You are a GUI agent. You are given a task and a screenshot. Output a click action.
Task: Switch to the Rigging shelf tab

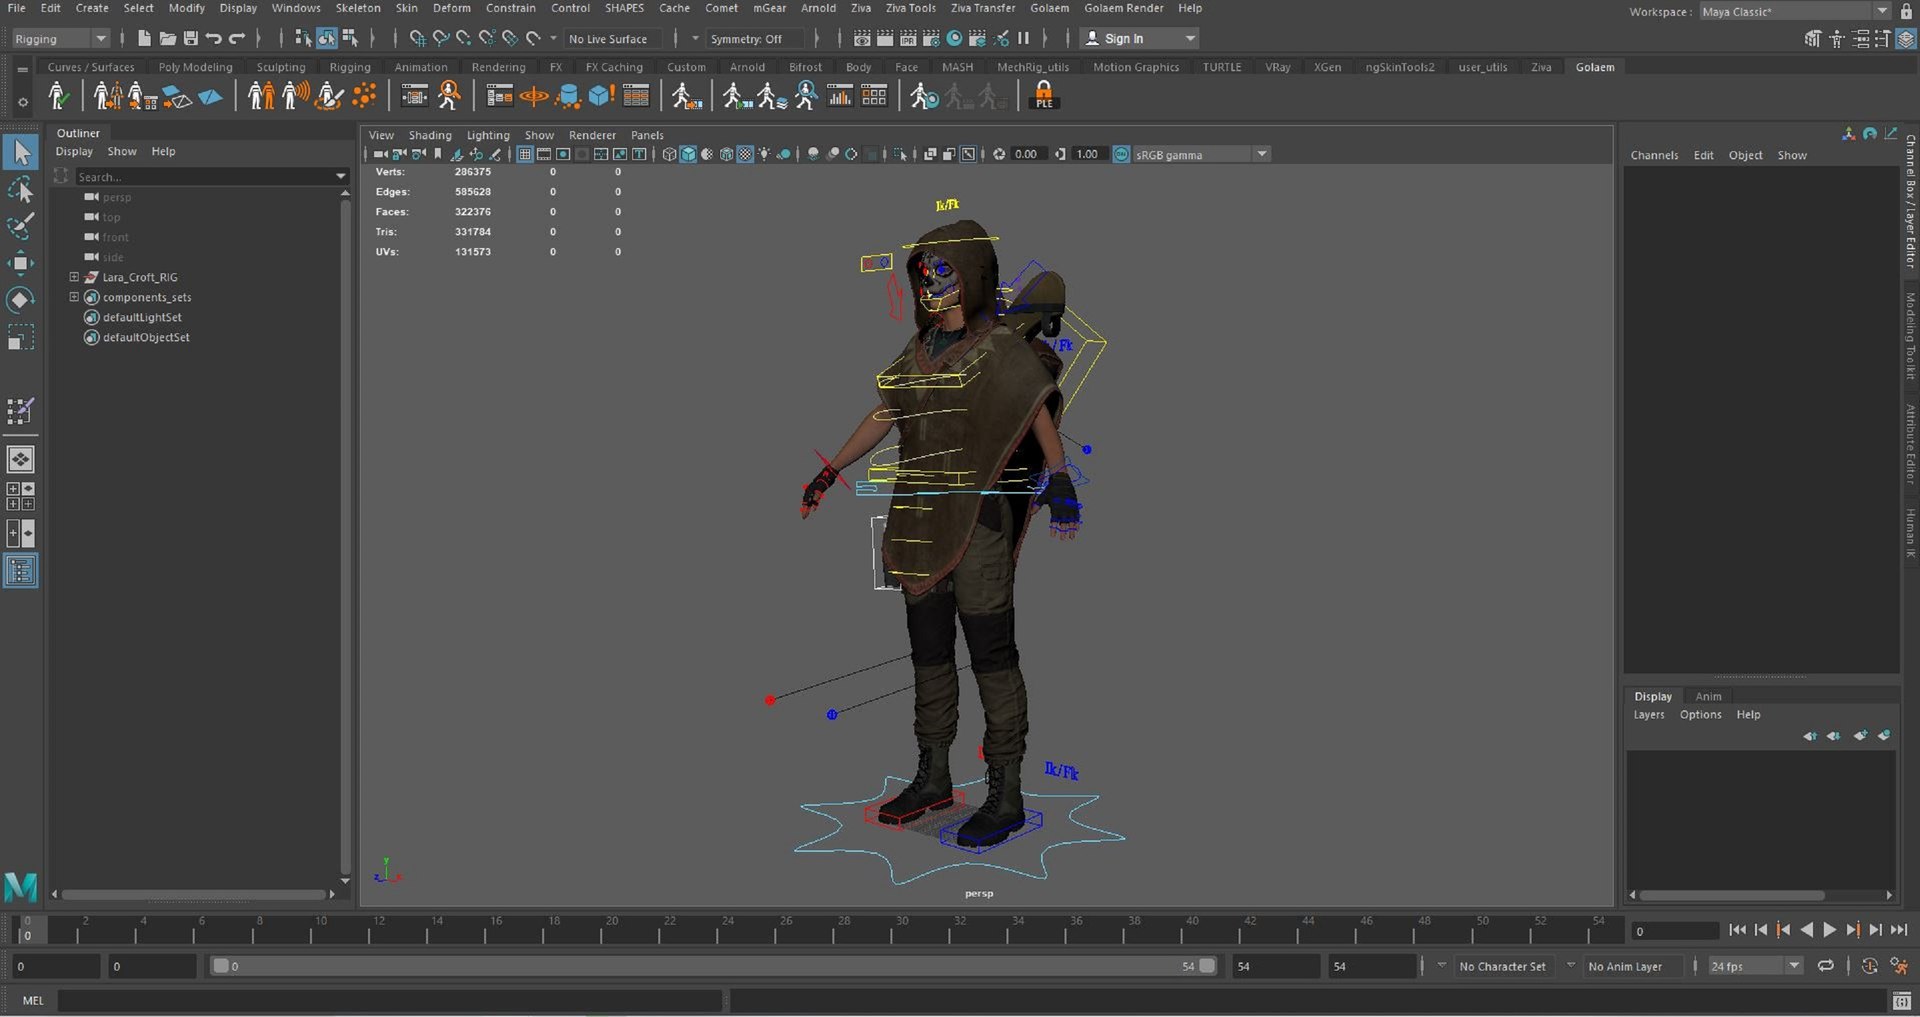[x=350, y=67]
